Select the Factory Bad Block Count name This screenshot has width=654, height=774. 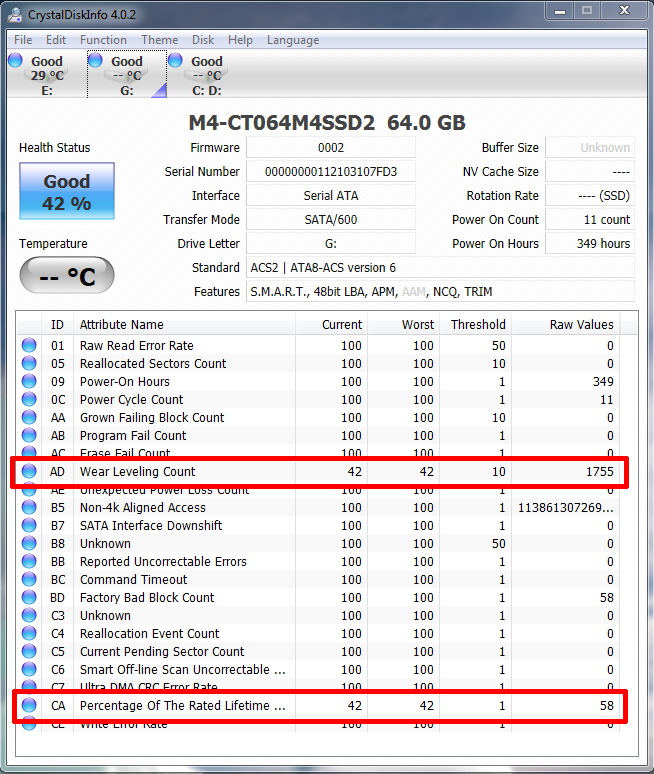coord(147,598)
